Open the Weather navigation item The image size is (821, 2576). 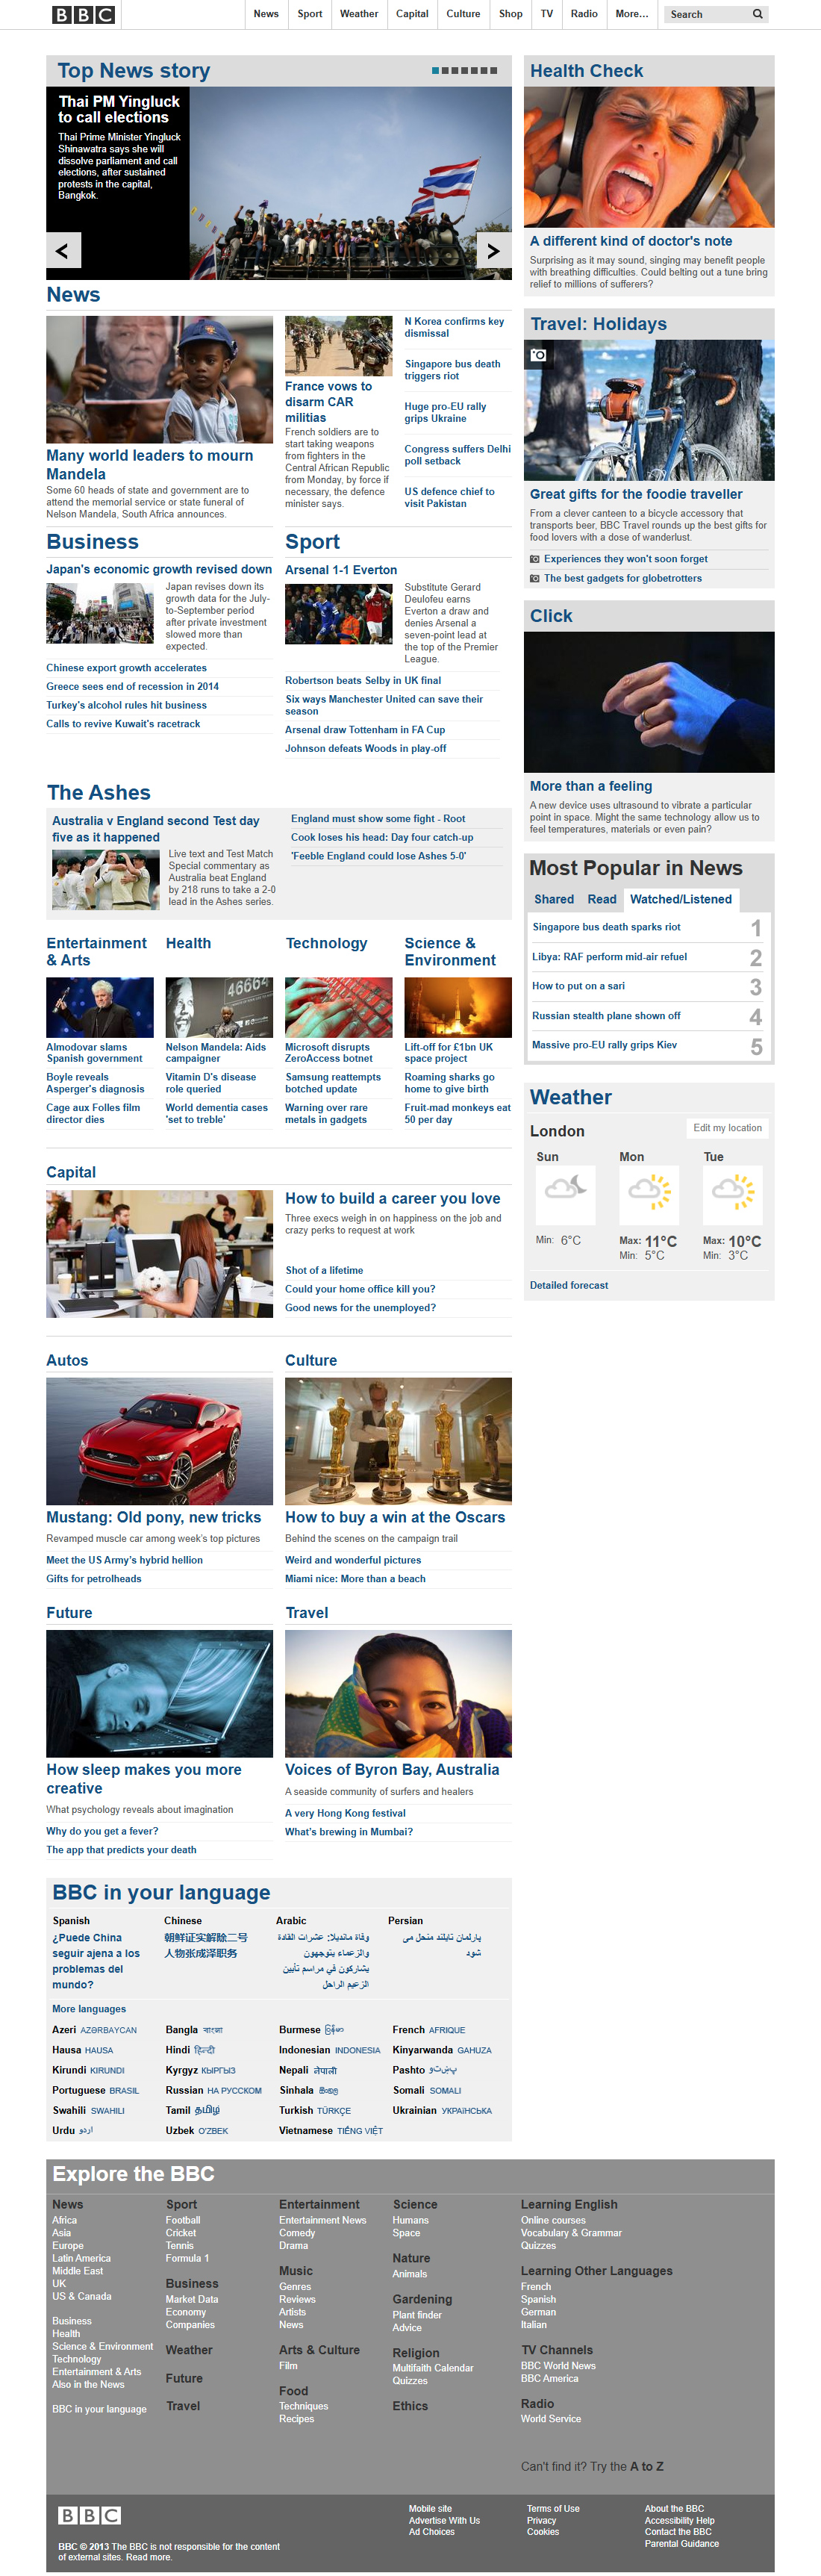coord(359,14)
